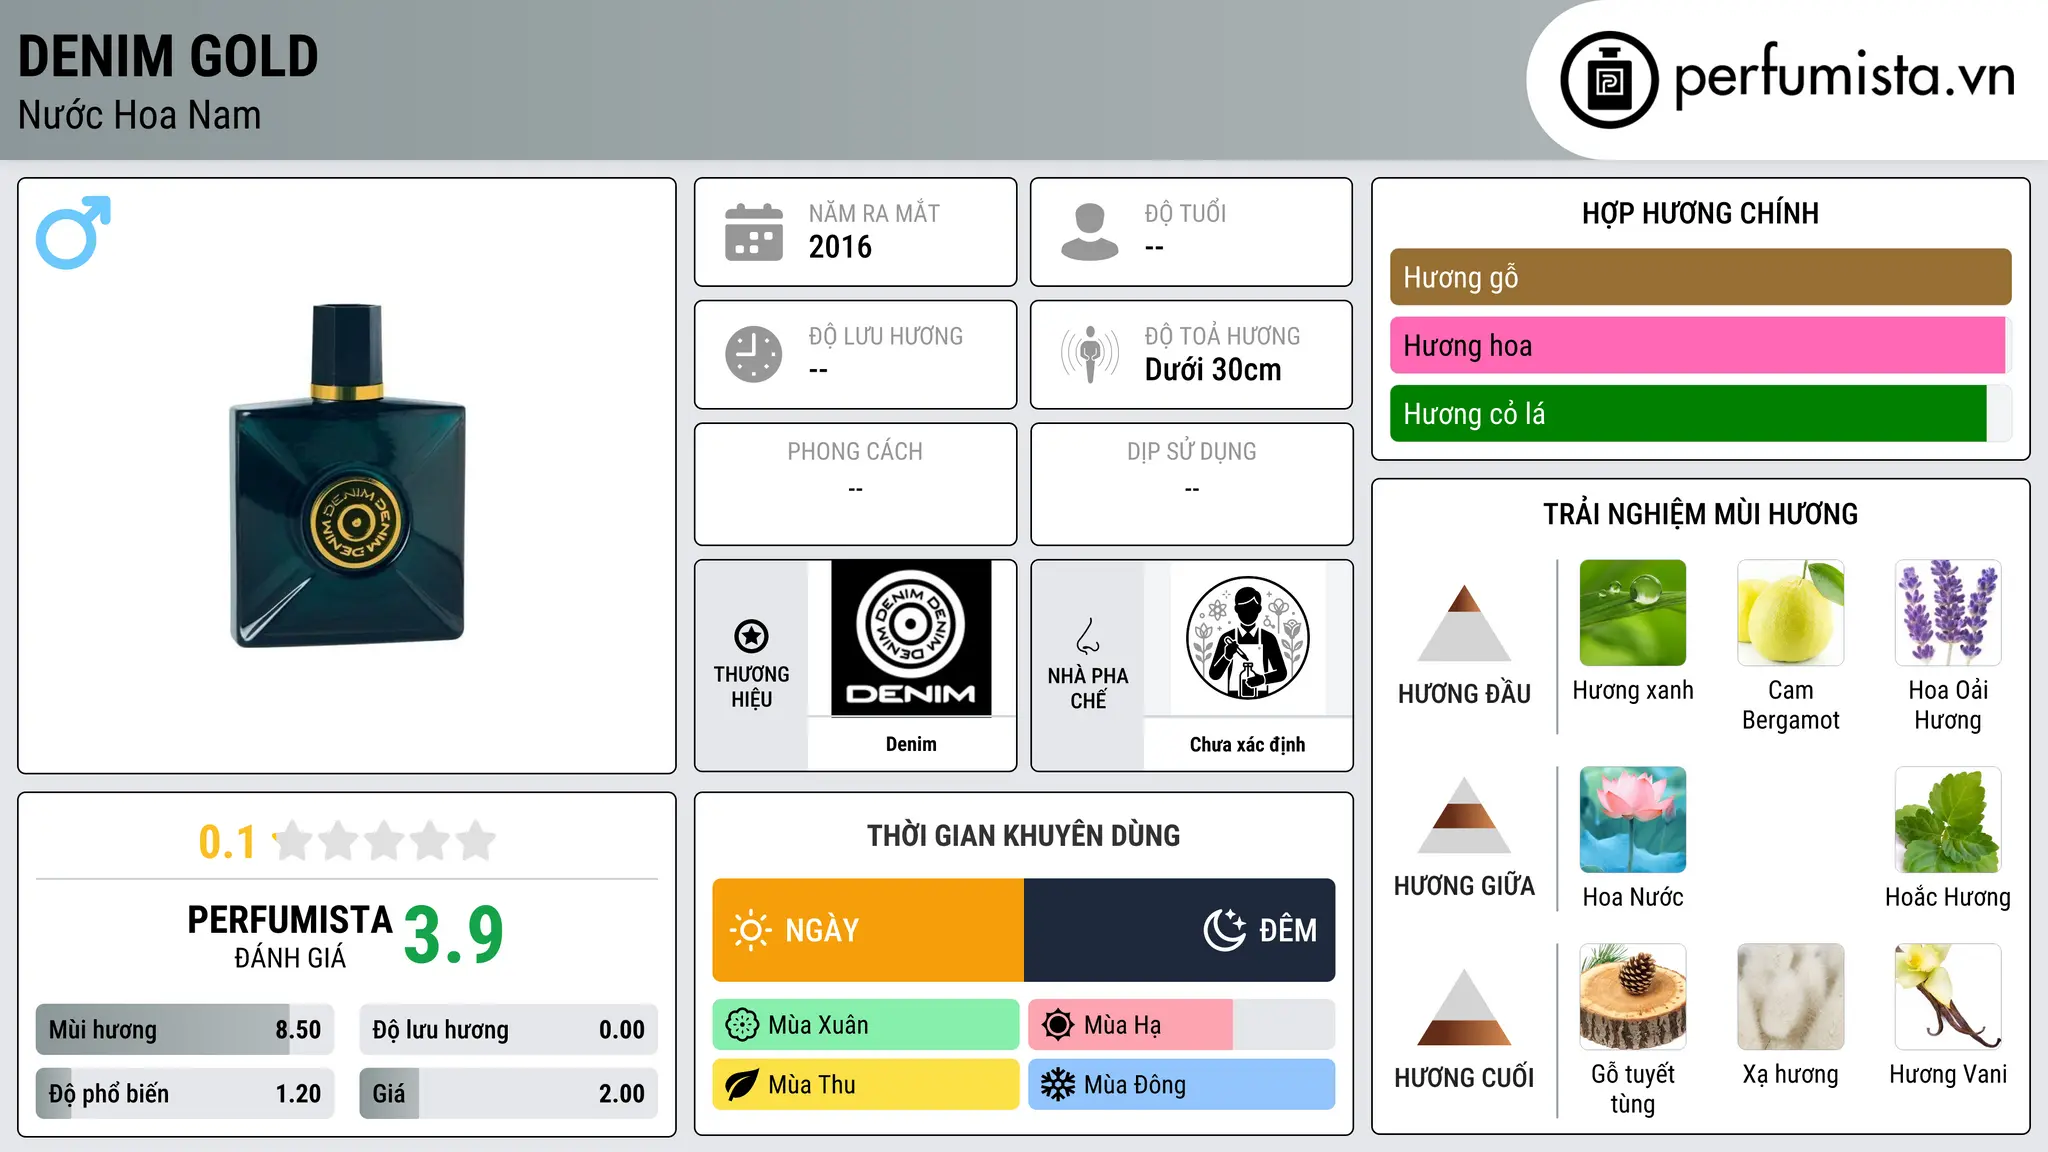
Task: Open the perfumer illustration Chưa xác định
Action: [x=1247, y=638]
